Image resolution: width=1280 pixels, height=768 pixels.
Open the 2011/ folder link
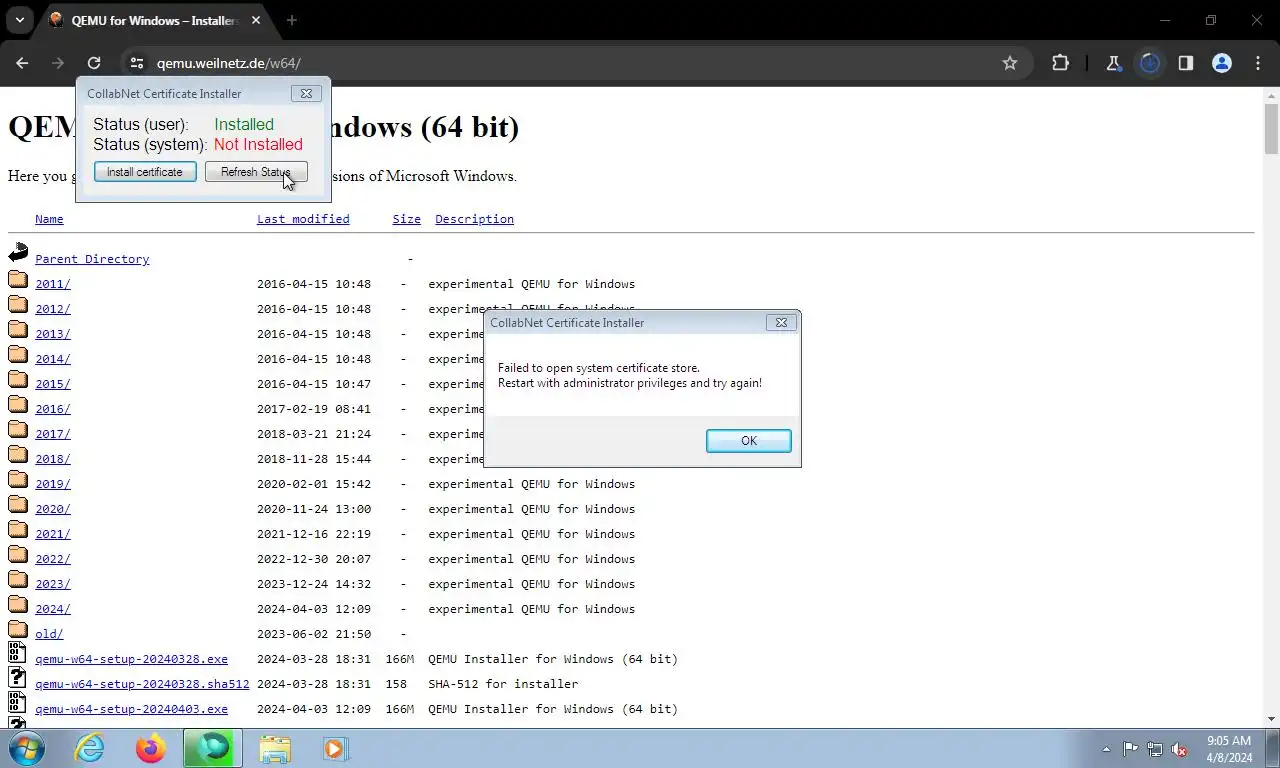(53, 284)
